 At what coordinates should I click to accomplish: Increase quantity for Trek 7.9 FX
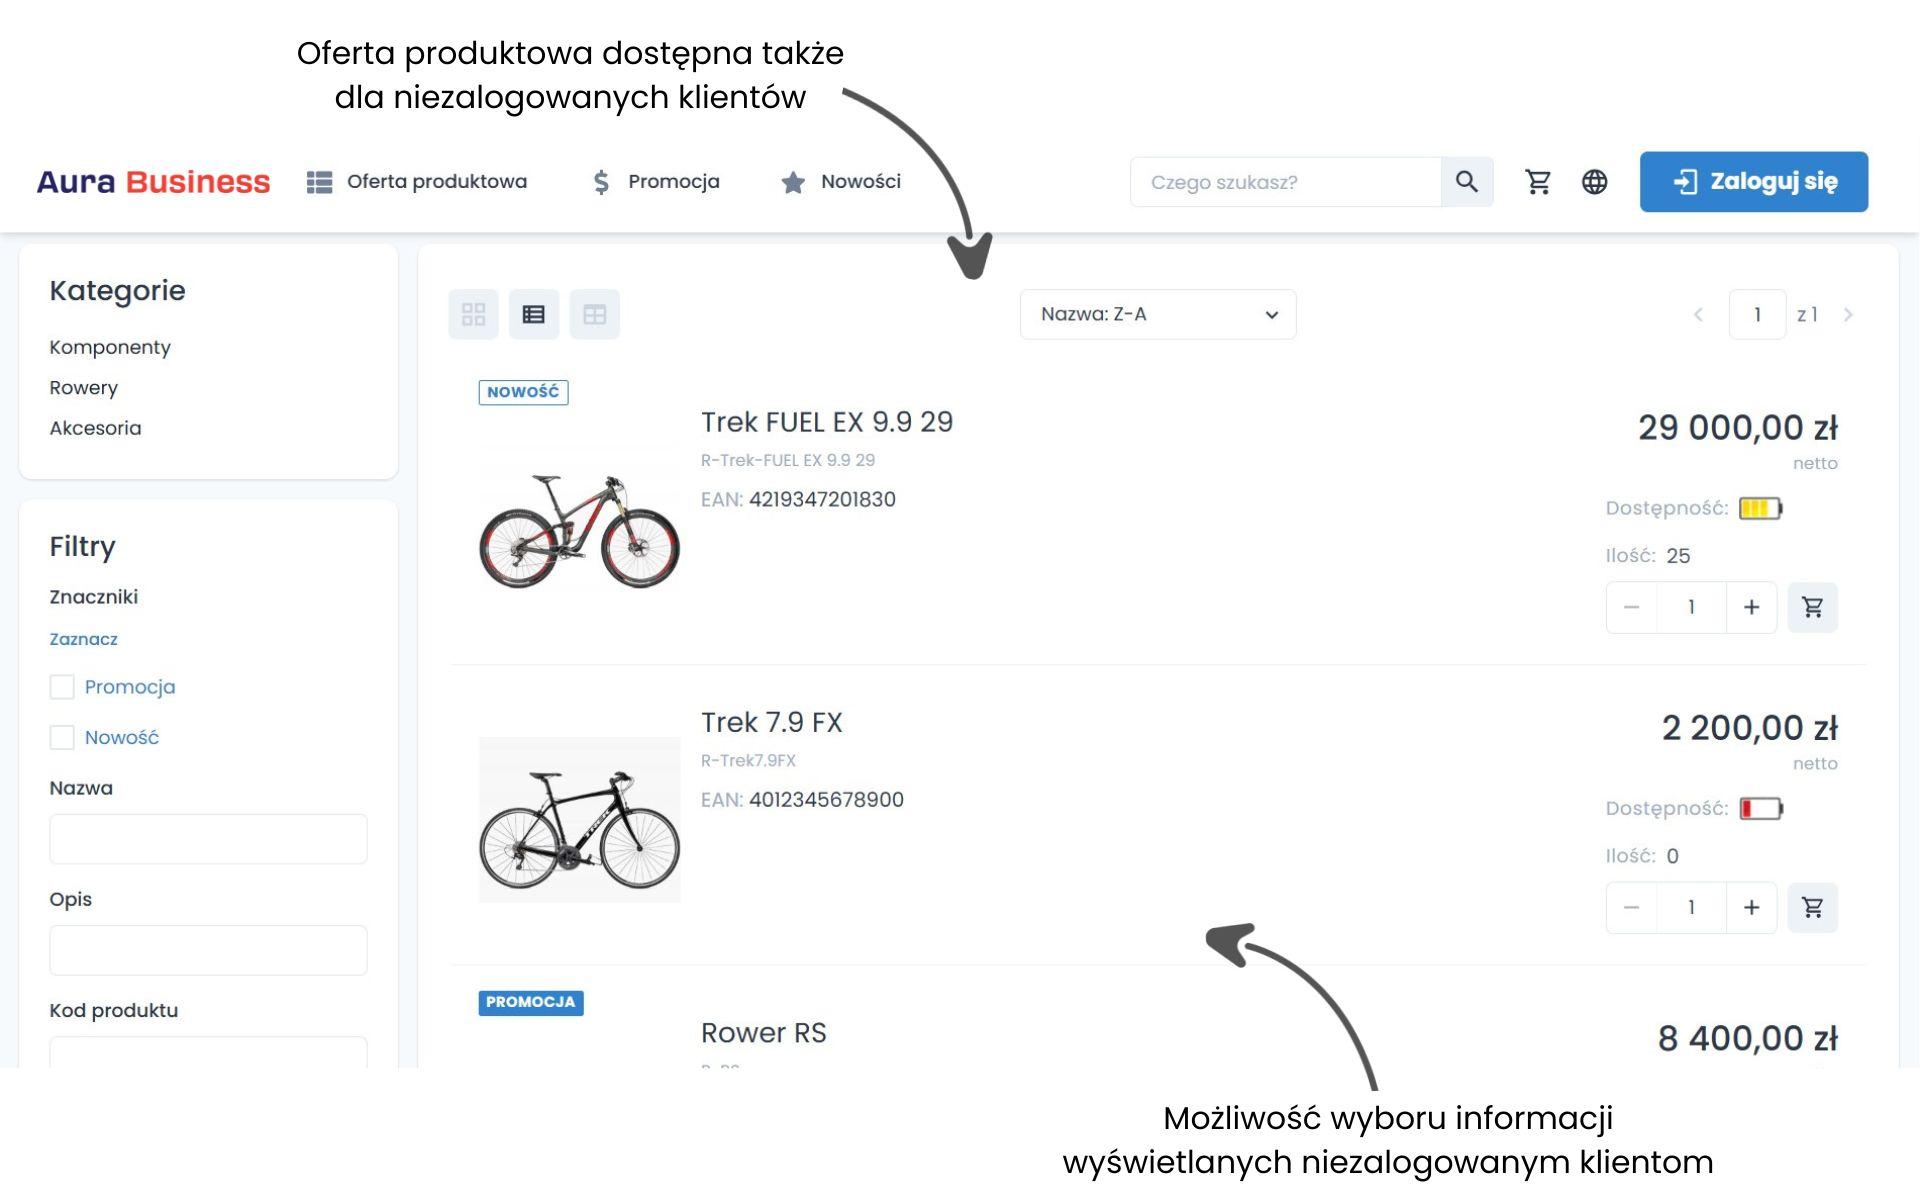(x=1752, y=907)
